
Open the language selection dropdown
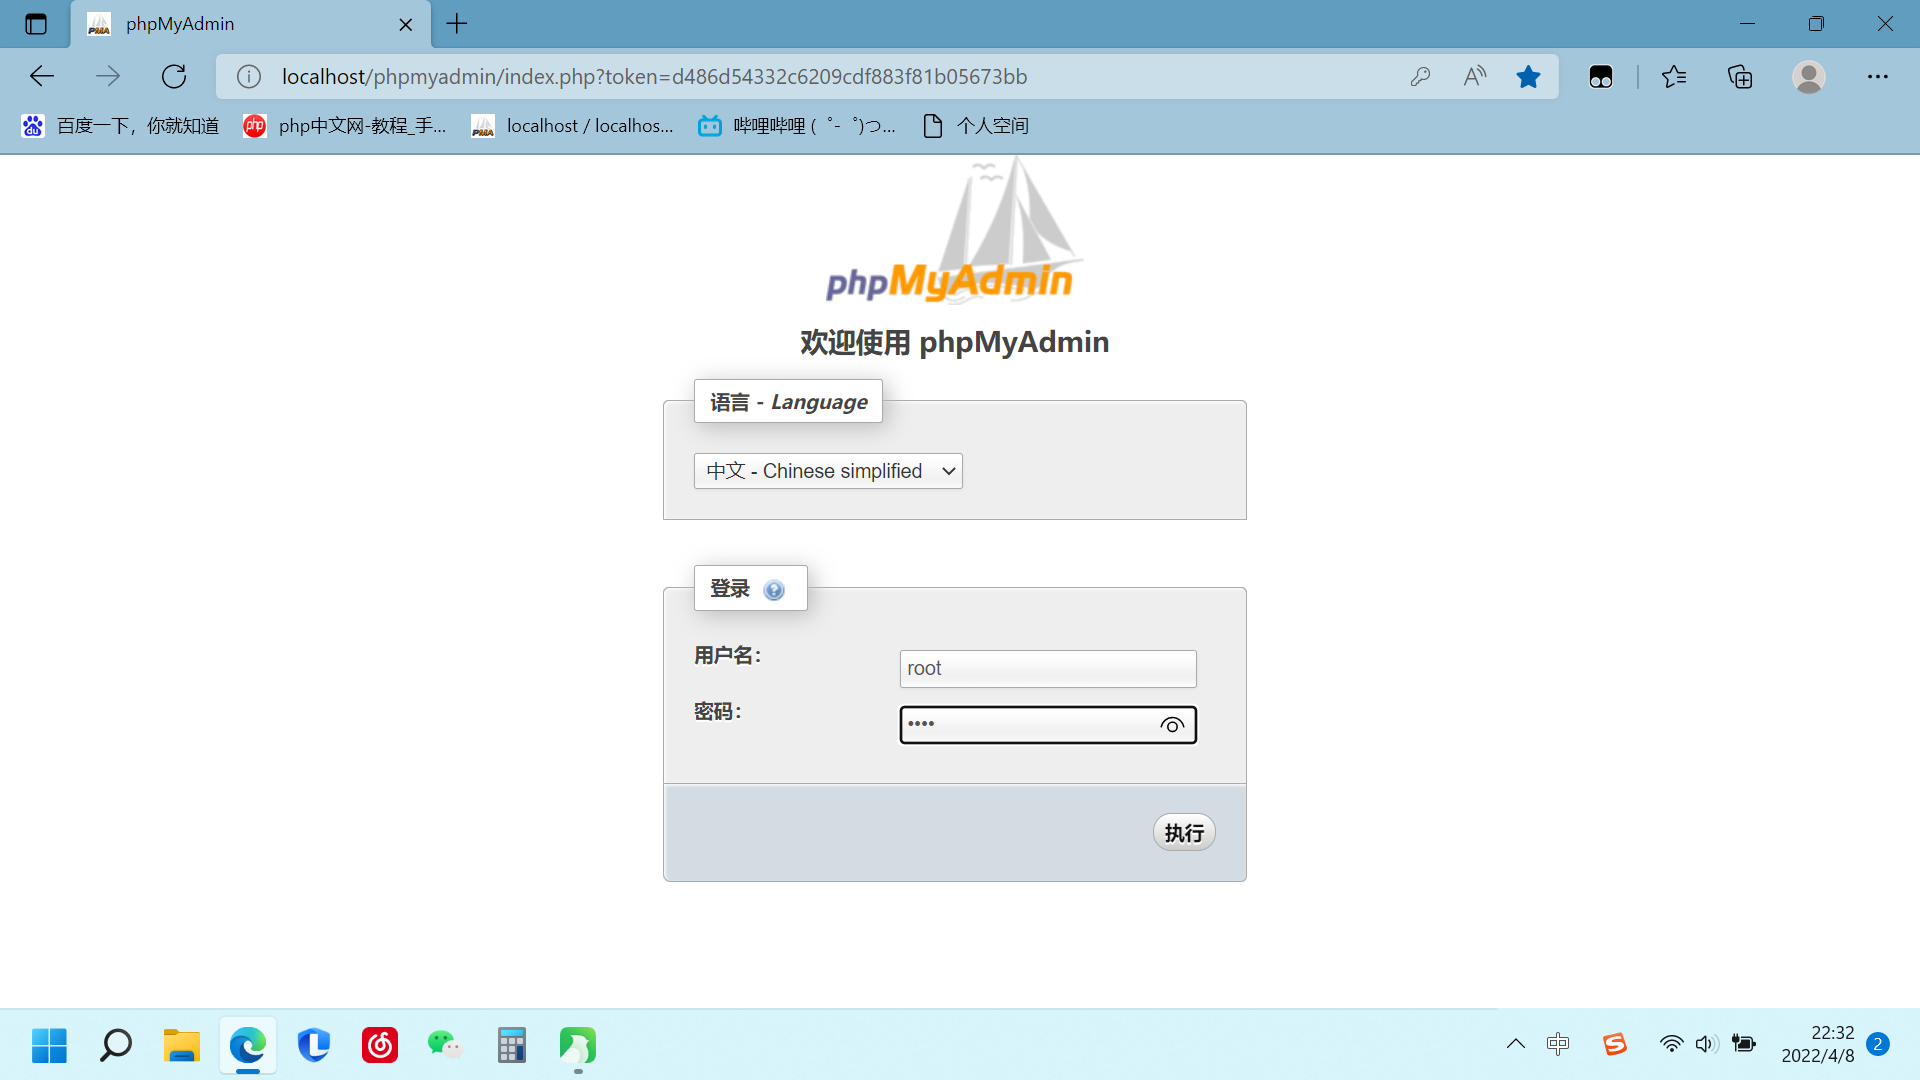click(x=828, y=471)
